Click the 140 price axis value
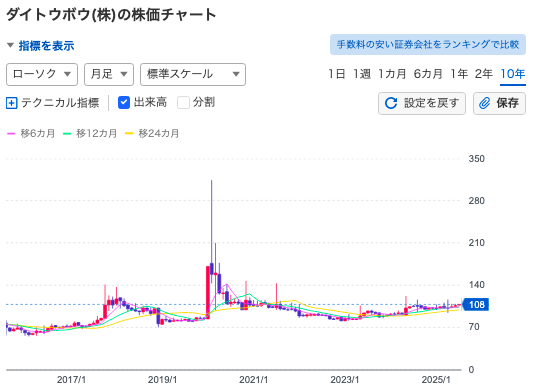Viewport: 533px width, 392px height. pyautogui.click(x=476, y=285)
